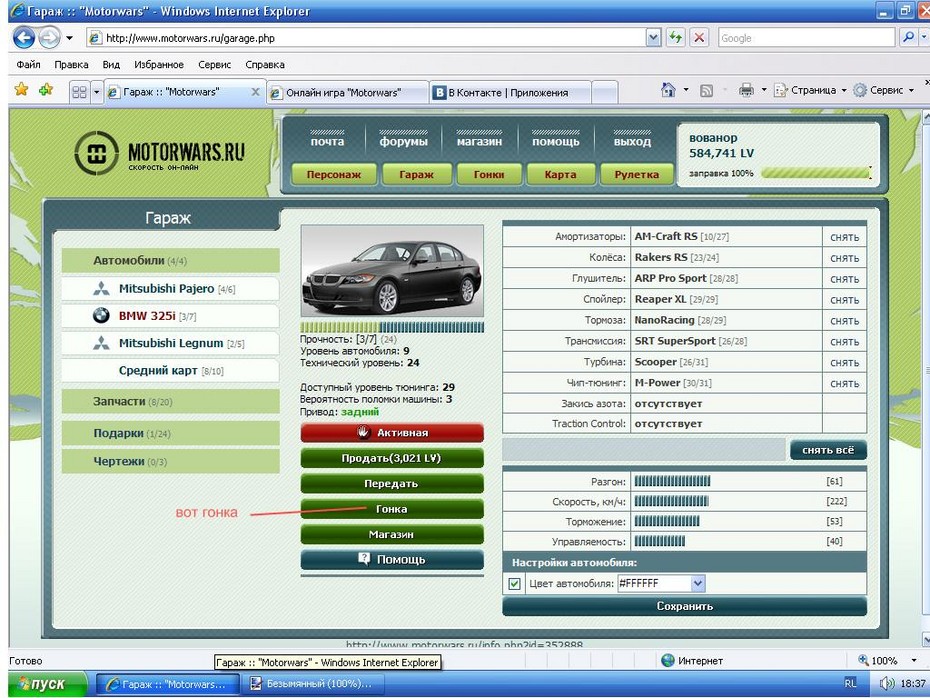Click the форумы link in the top navigation
The height and width of the screenshot is (698, 930).
click(403, 141)
